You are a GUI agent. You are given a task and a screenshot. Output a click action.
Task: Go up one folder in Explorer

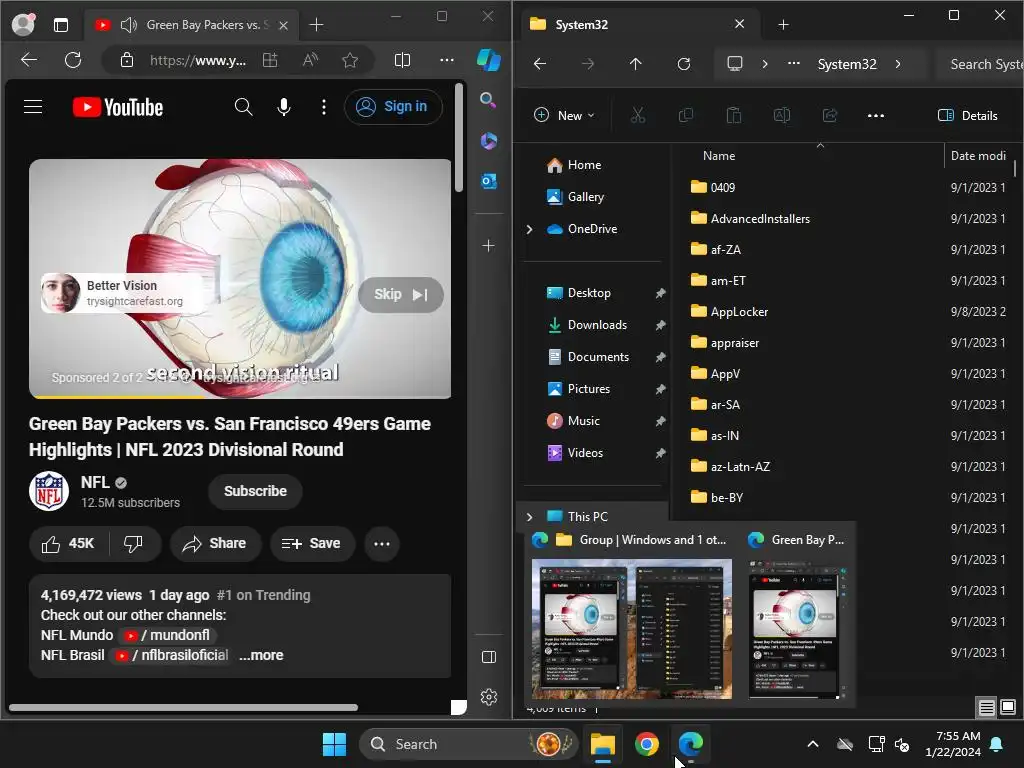click(635, 63)
